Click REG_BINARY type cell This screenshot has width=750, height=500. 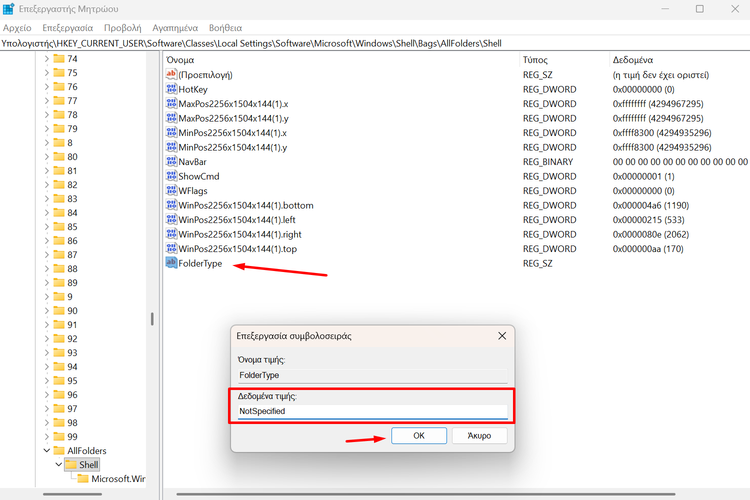[548, 162]
